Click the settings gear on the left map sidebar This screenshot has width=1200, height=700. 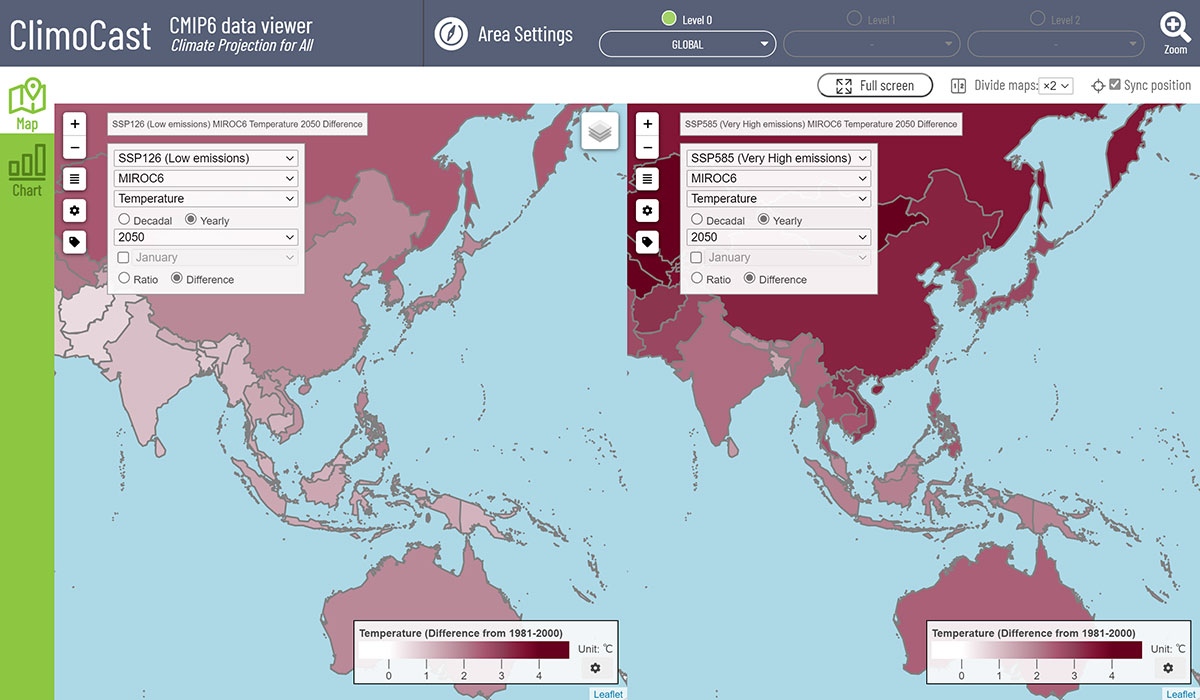(x=74, y=210)
